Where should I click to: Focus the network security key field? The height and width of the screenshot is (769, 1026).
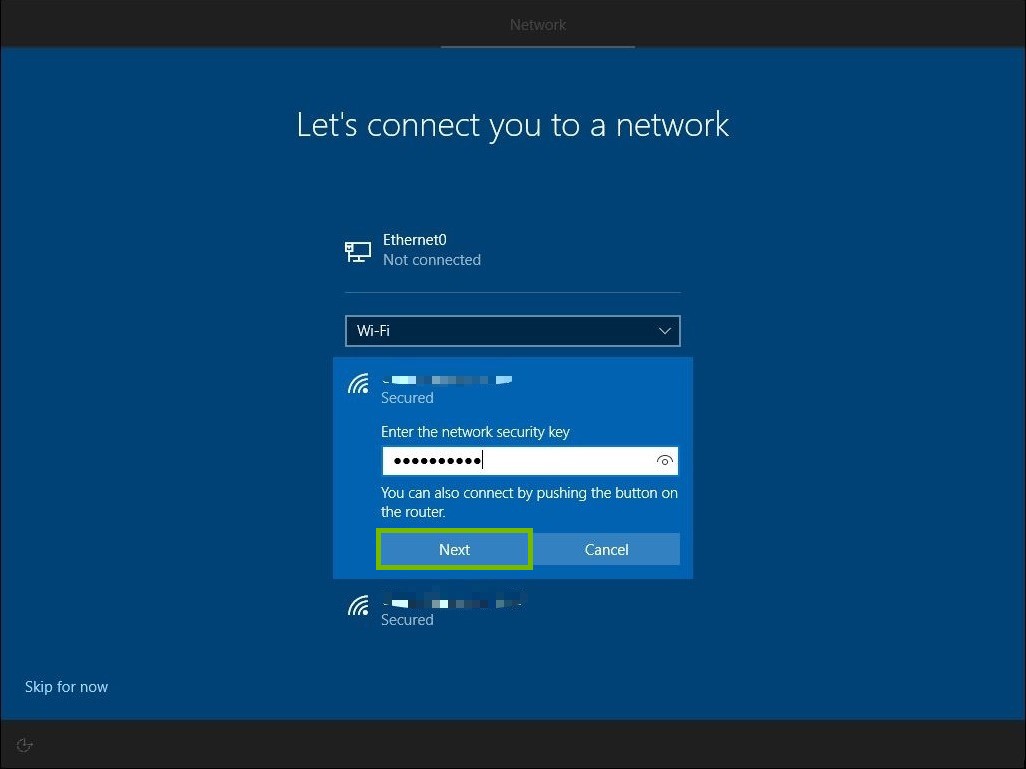coord(529,461)
